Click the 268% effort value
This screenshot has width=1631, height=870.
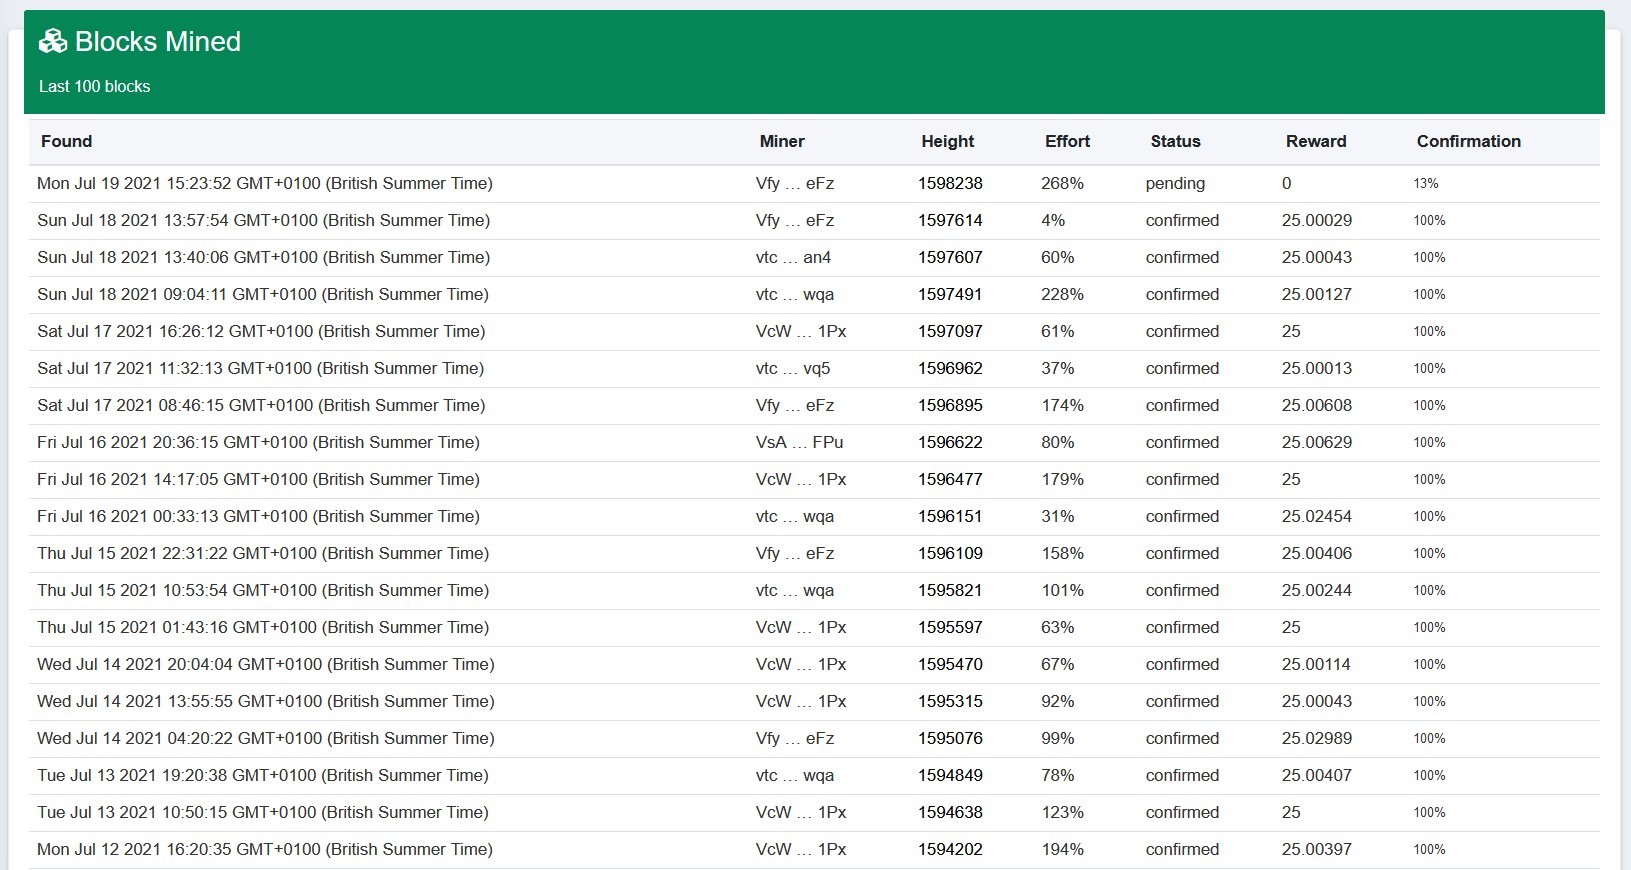[x=1062, y=183]
